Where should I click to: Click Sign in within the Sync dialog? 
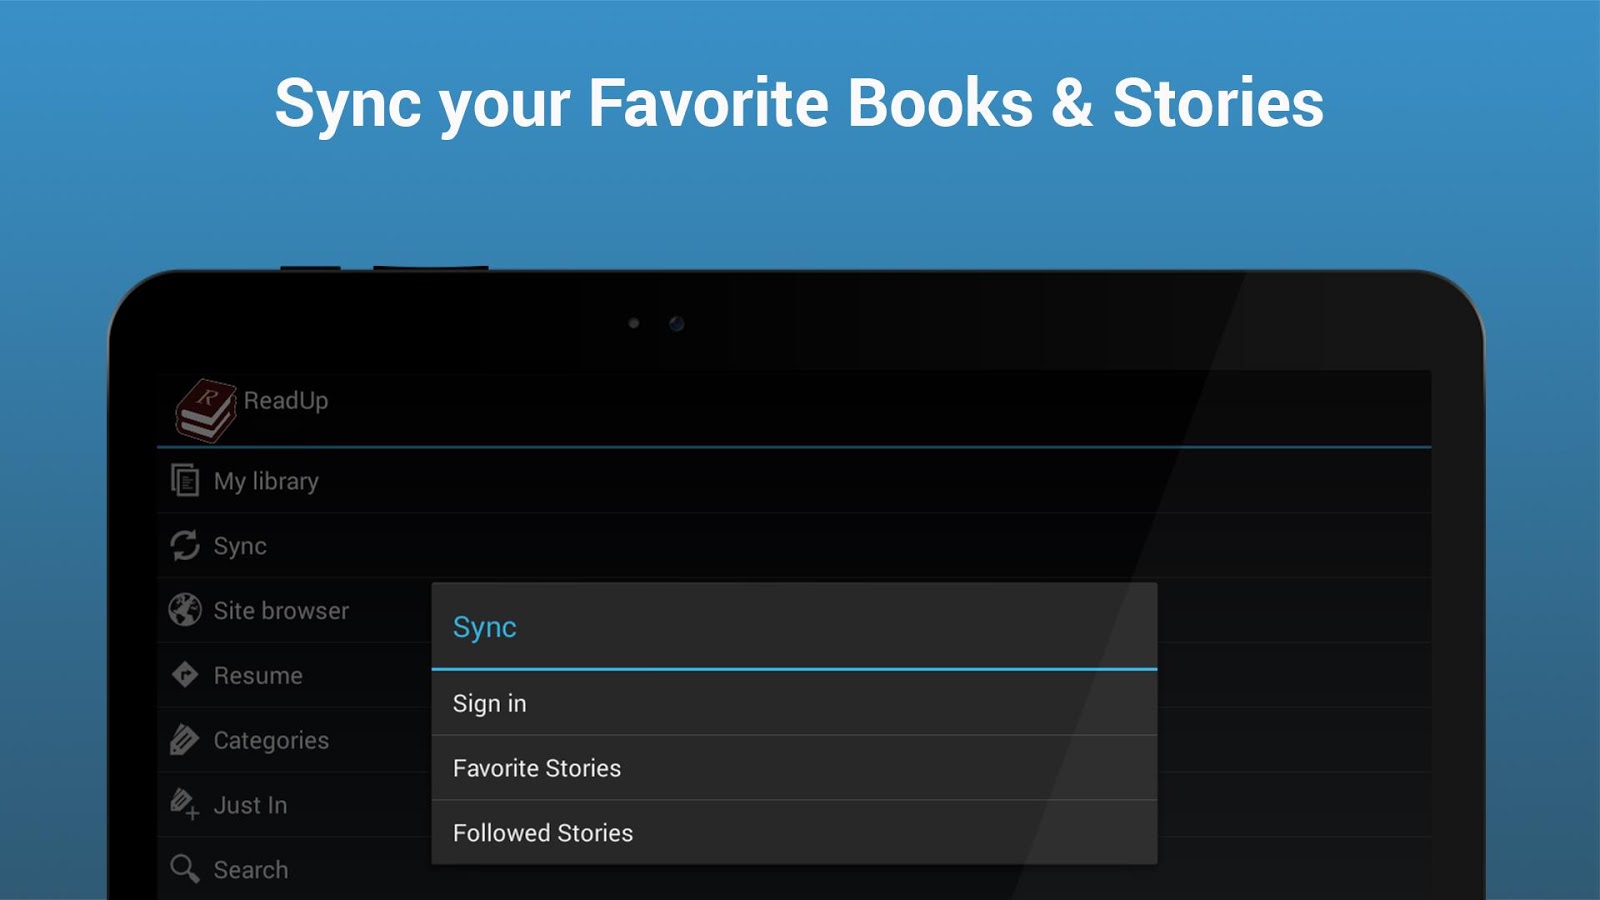coord(489,703)
